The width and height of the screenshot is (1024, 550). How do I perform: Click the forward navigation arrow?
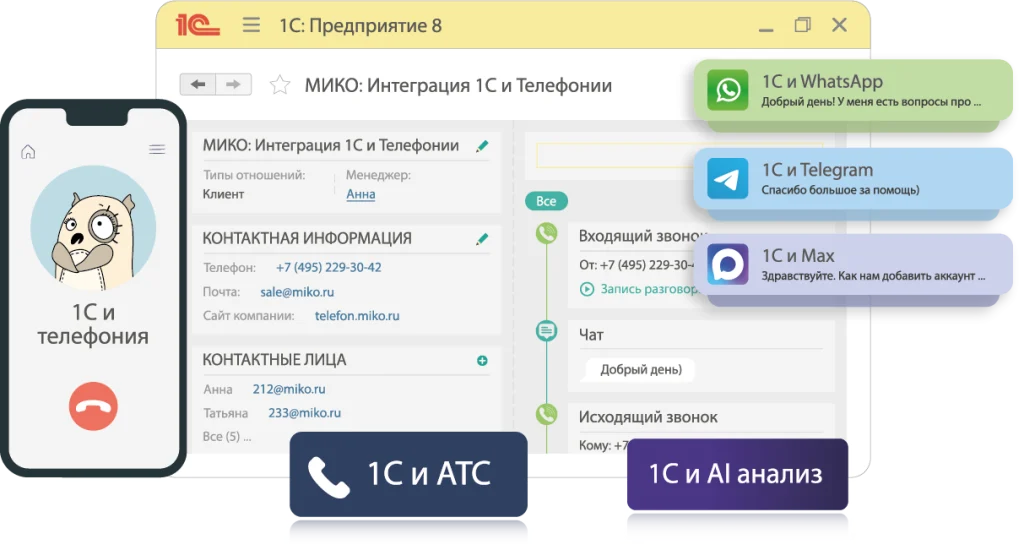click(x=233, y=84)
